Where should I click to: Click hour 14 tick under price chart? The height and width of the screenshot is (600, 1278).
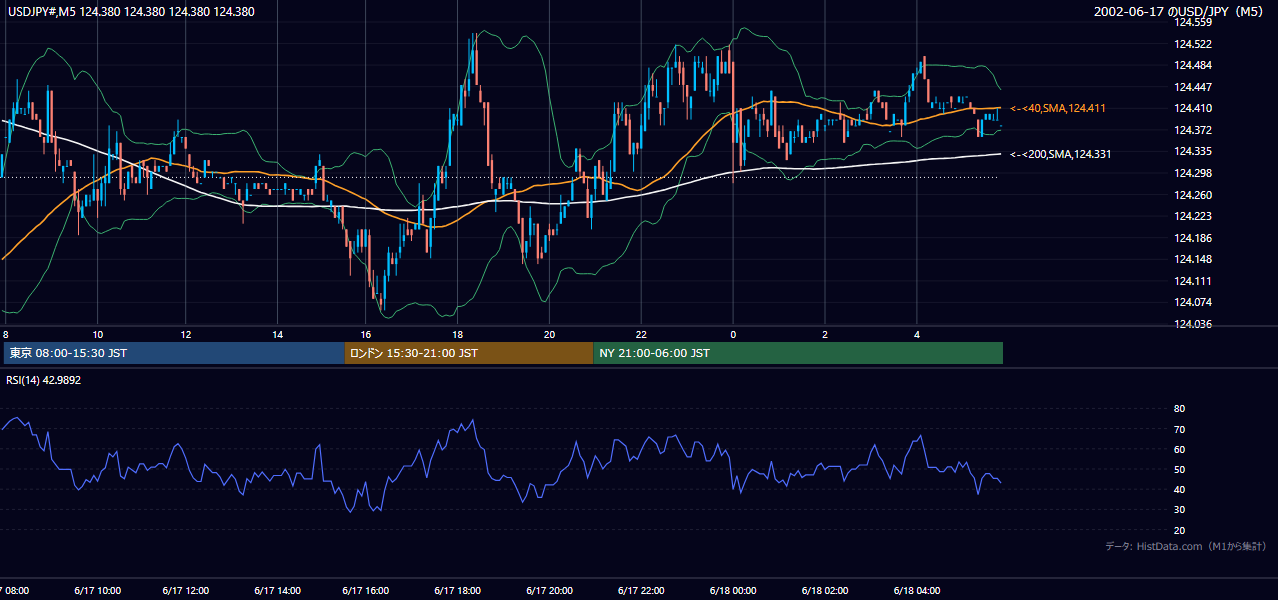click(277, 334)
